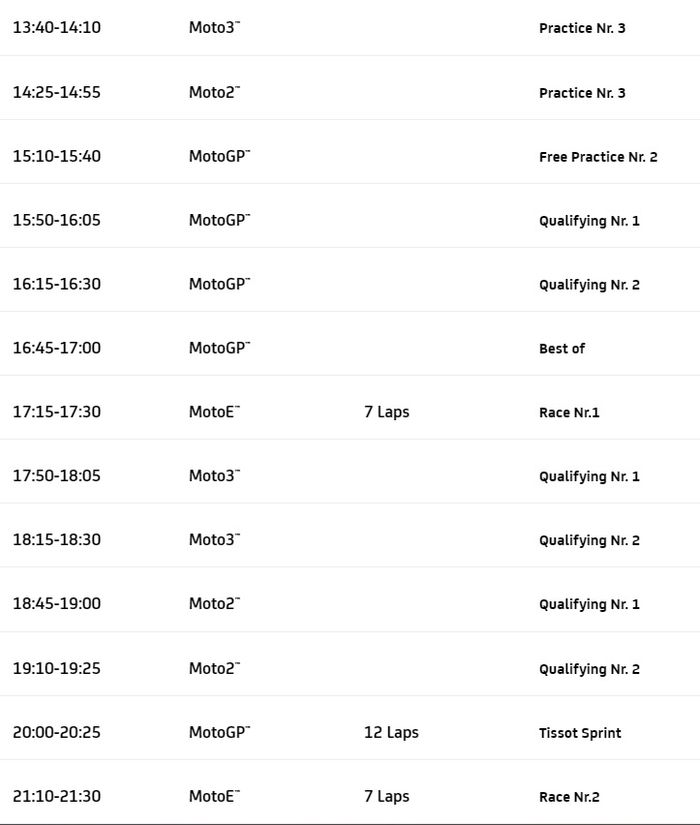Open Free Practice Nr. 2 session
700x825 pixels.
click(x=598, y=157)
